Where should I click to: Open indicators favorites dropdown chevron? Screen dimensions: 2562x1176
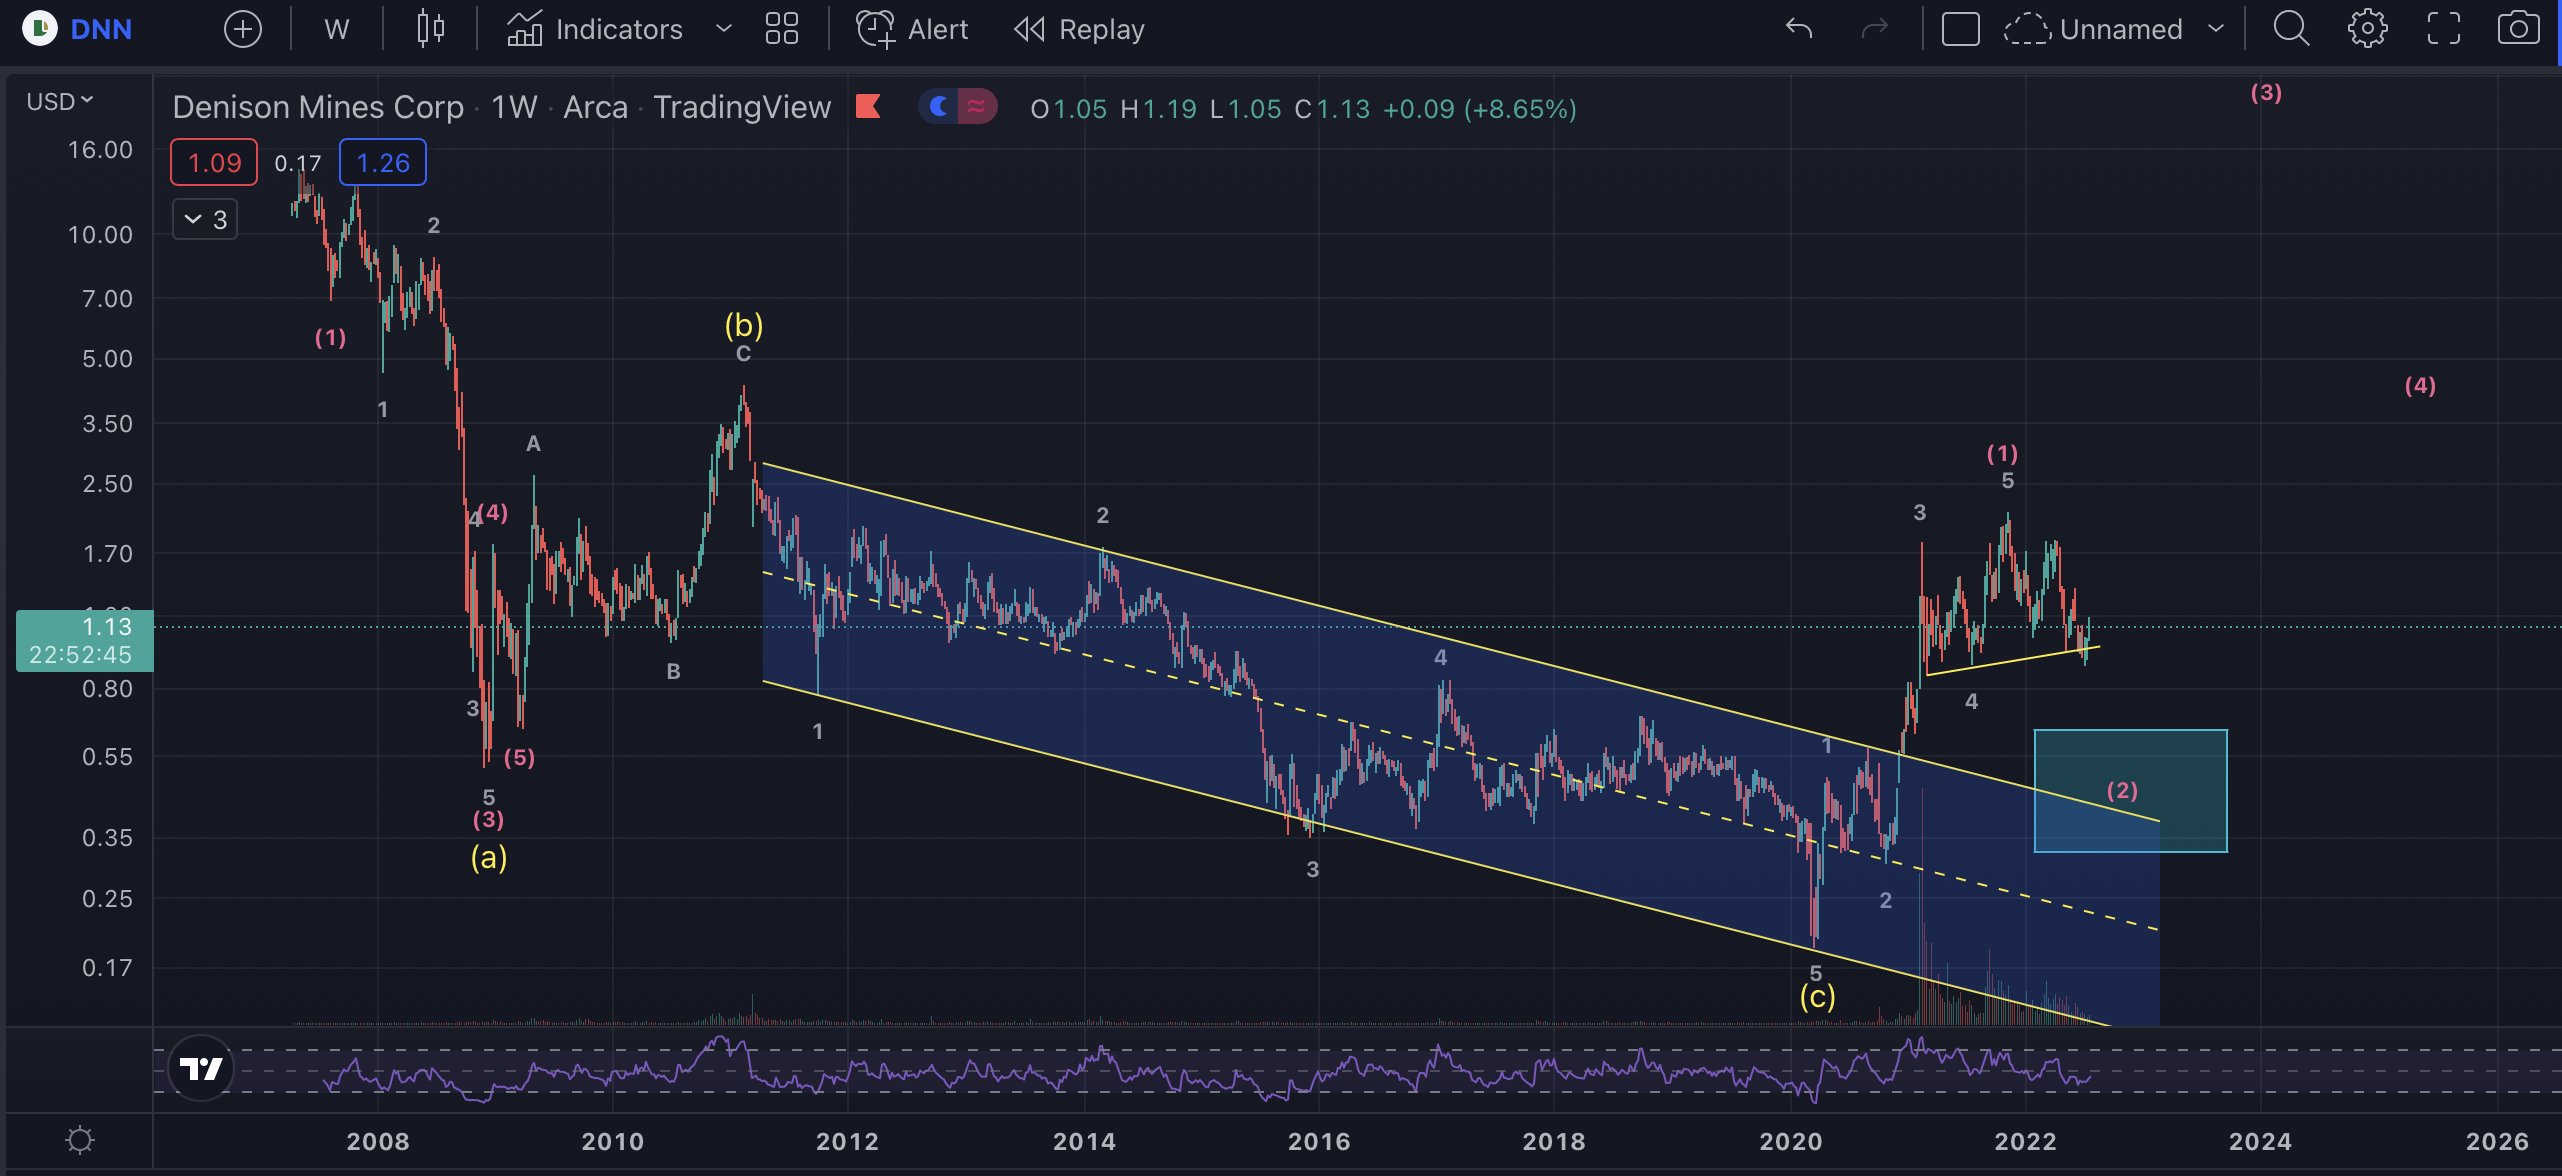(x=723, y=29)
